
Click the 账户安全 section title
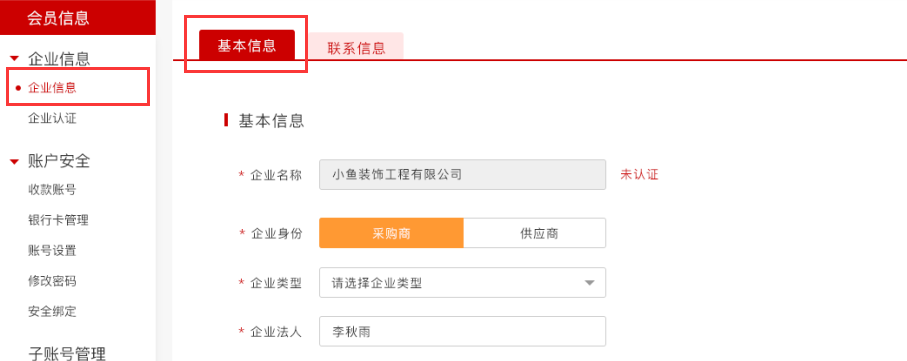[59, 161]
